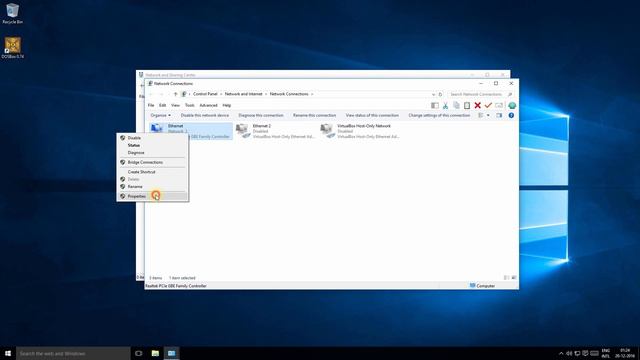Expand the view options dropdown arrow

[488, 116]
